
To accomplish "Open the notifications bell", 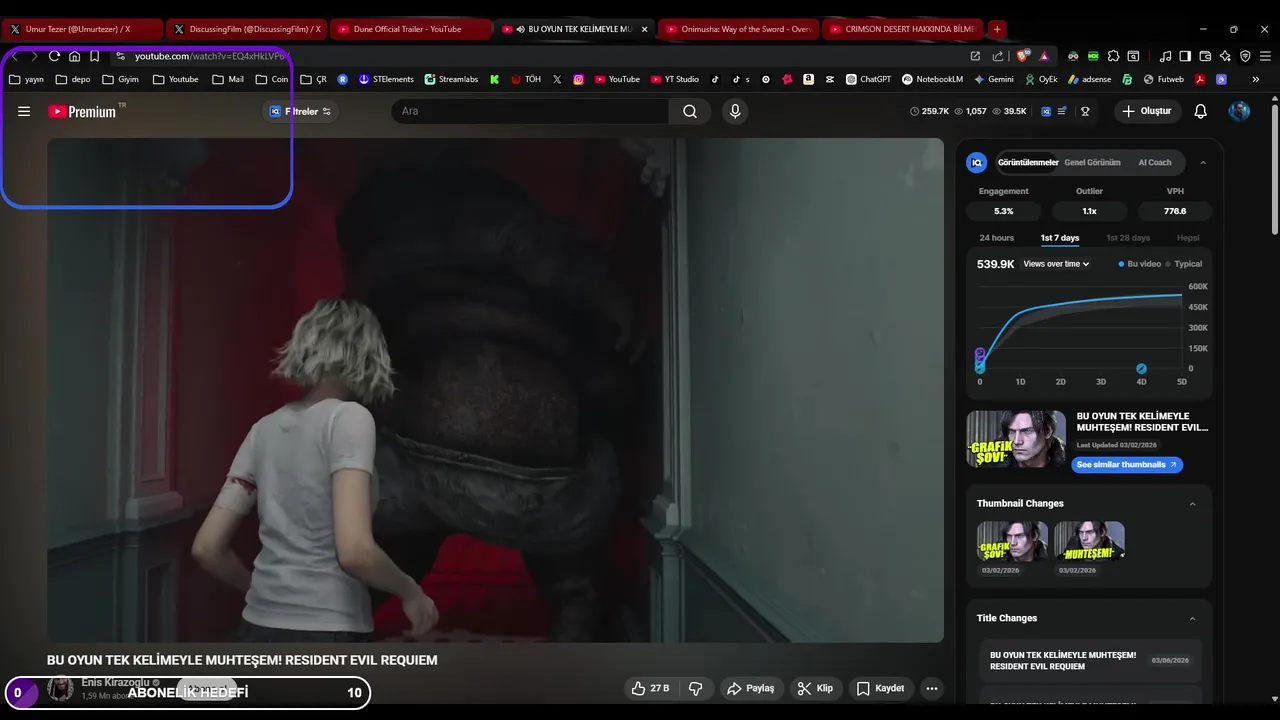I will pos(1201,111).
